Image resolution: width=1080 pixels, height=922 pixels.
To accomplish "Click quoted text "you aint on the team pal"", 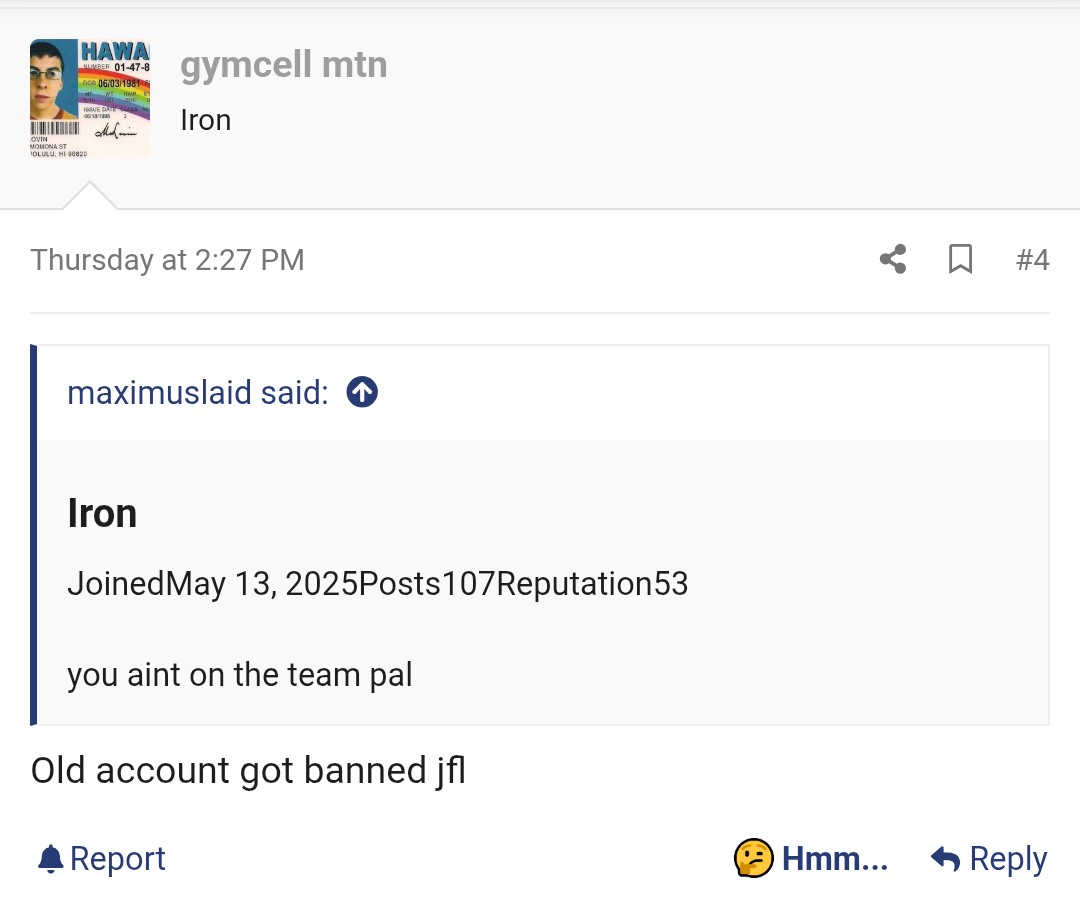I will pos(240,675).
